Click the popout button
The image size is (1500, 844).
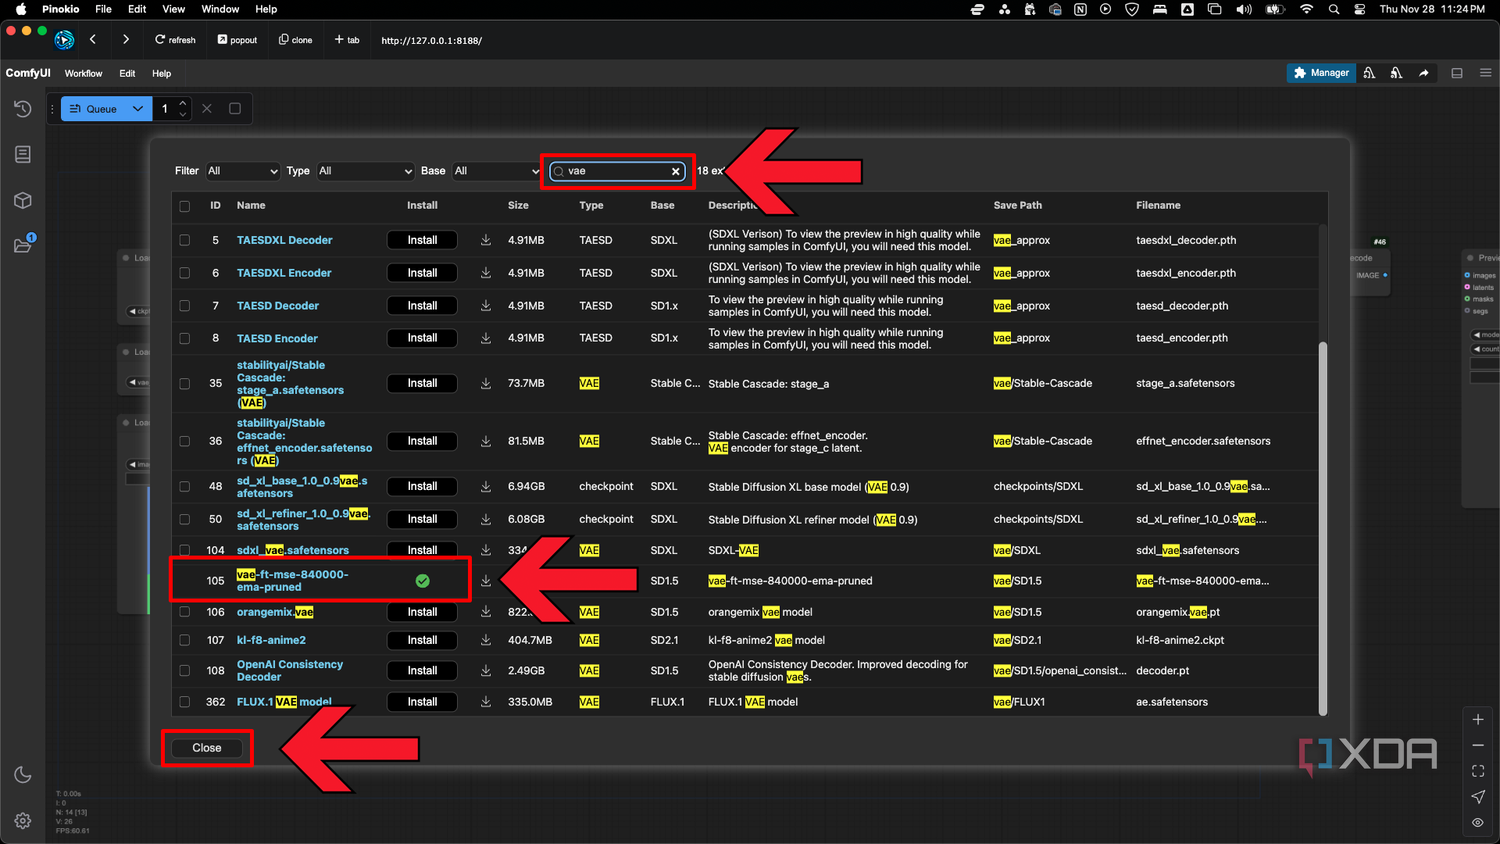coord(237,40)
